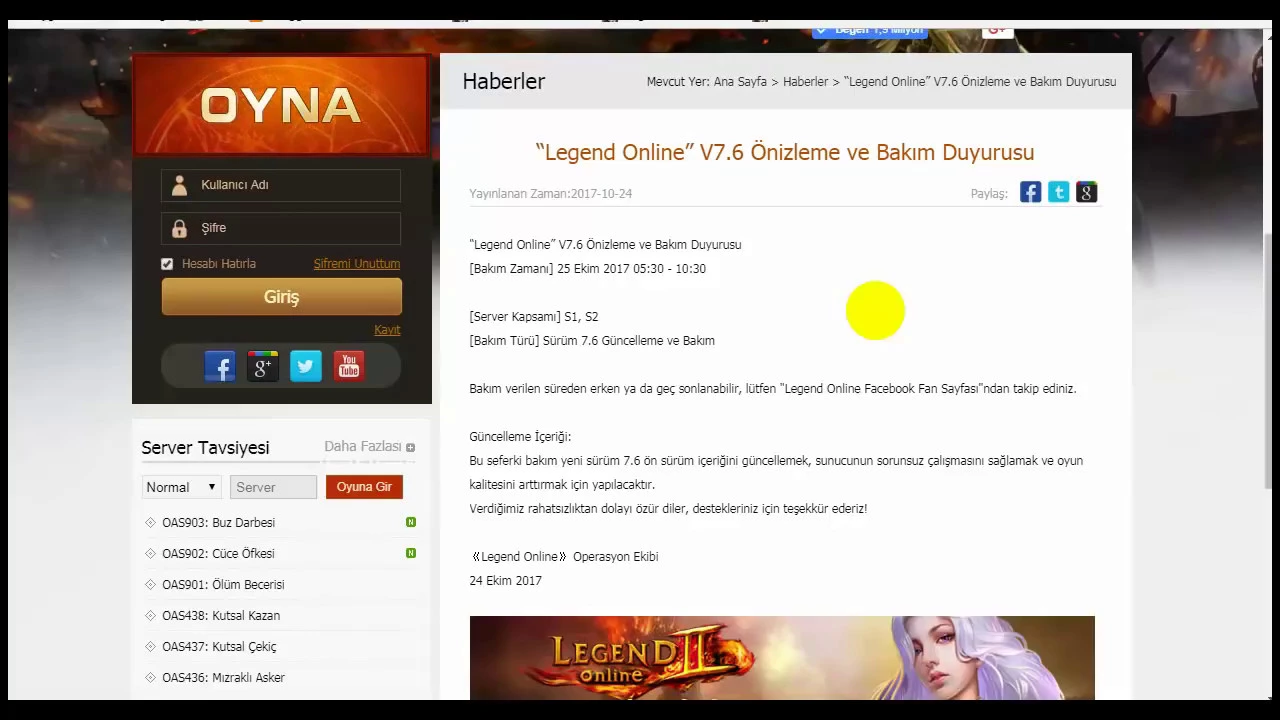
Task: Click the Haberler section heading
Action: 503,82
